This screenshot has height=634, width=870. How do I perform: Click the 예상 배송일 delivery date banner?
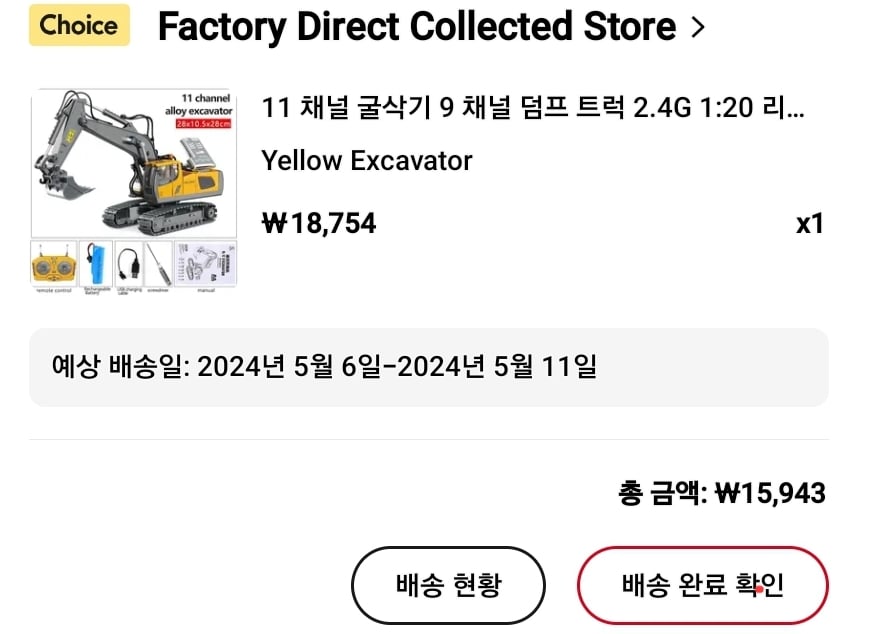coord(428,367)
